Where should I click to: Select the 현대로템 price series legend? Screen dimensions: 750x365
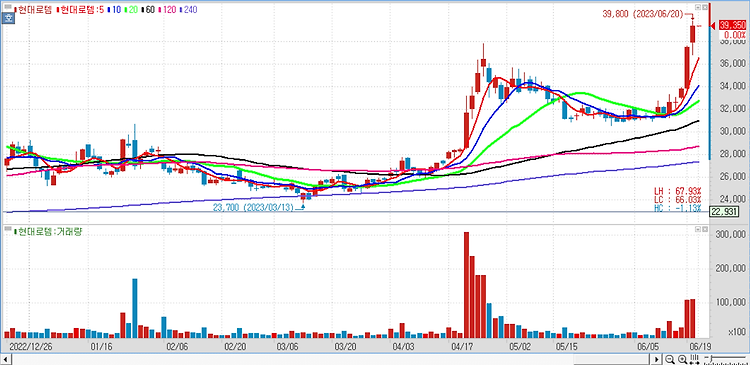(33, 10)
